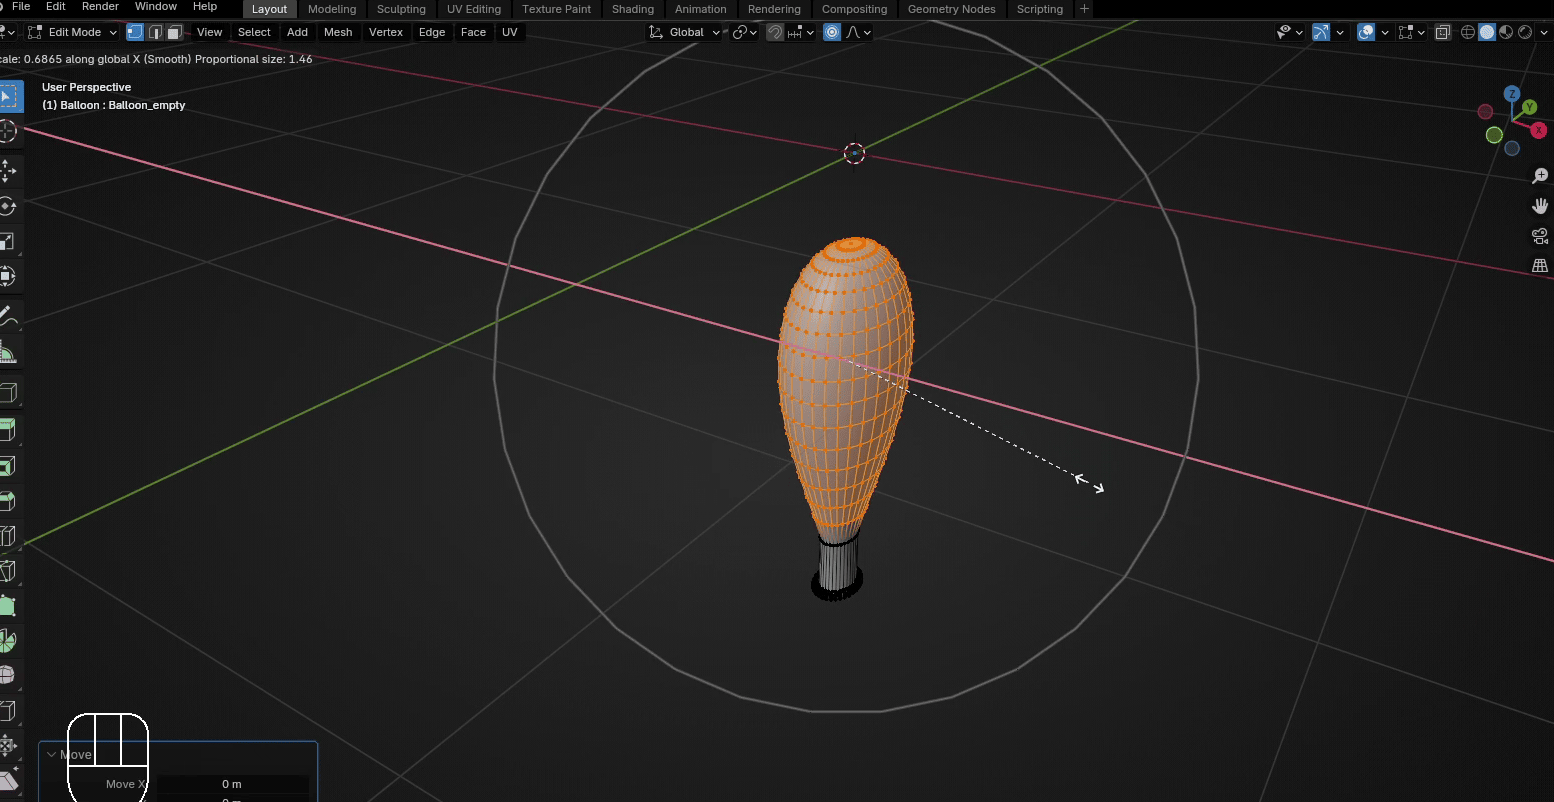Click the zoom magnifier viewport icon

pos(1540,176)
